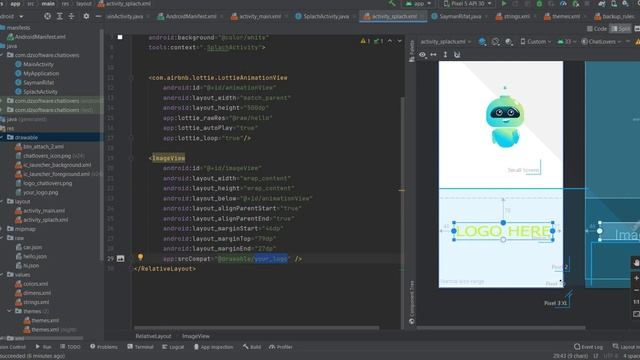Switch editor to Code view mode

[x=597, y=29]
